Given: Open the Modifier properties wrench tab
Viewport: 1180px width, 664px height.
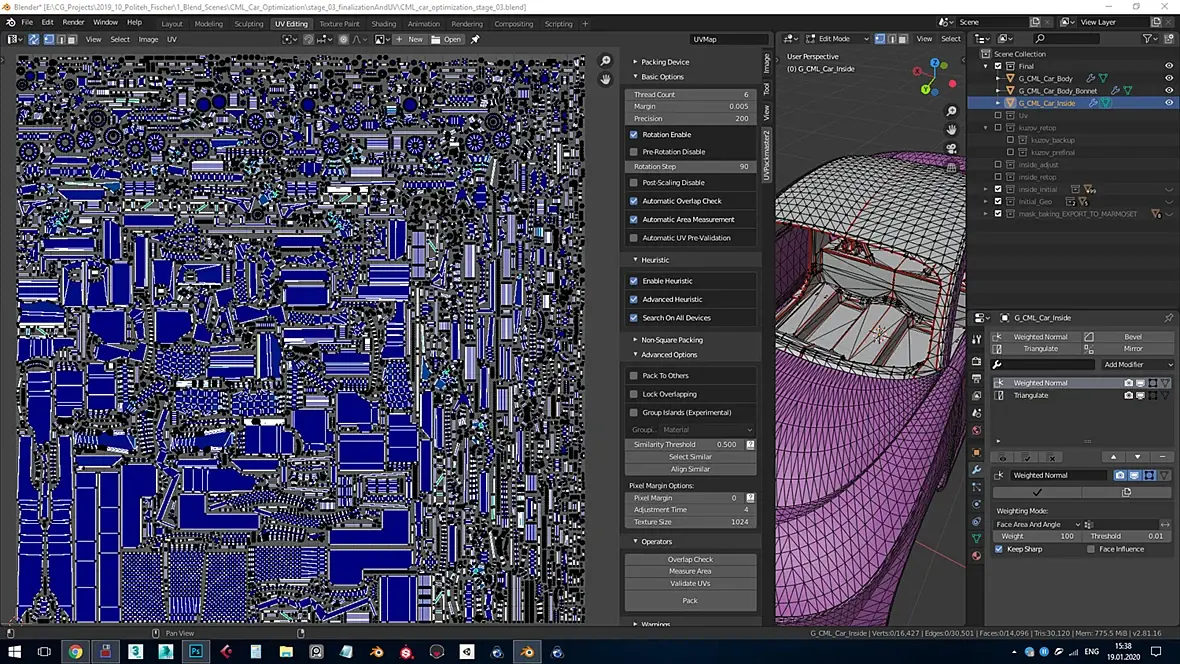Looking at the screenshot, I should click(x=976, y=470).
